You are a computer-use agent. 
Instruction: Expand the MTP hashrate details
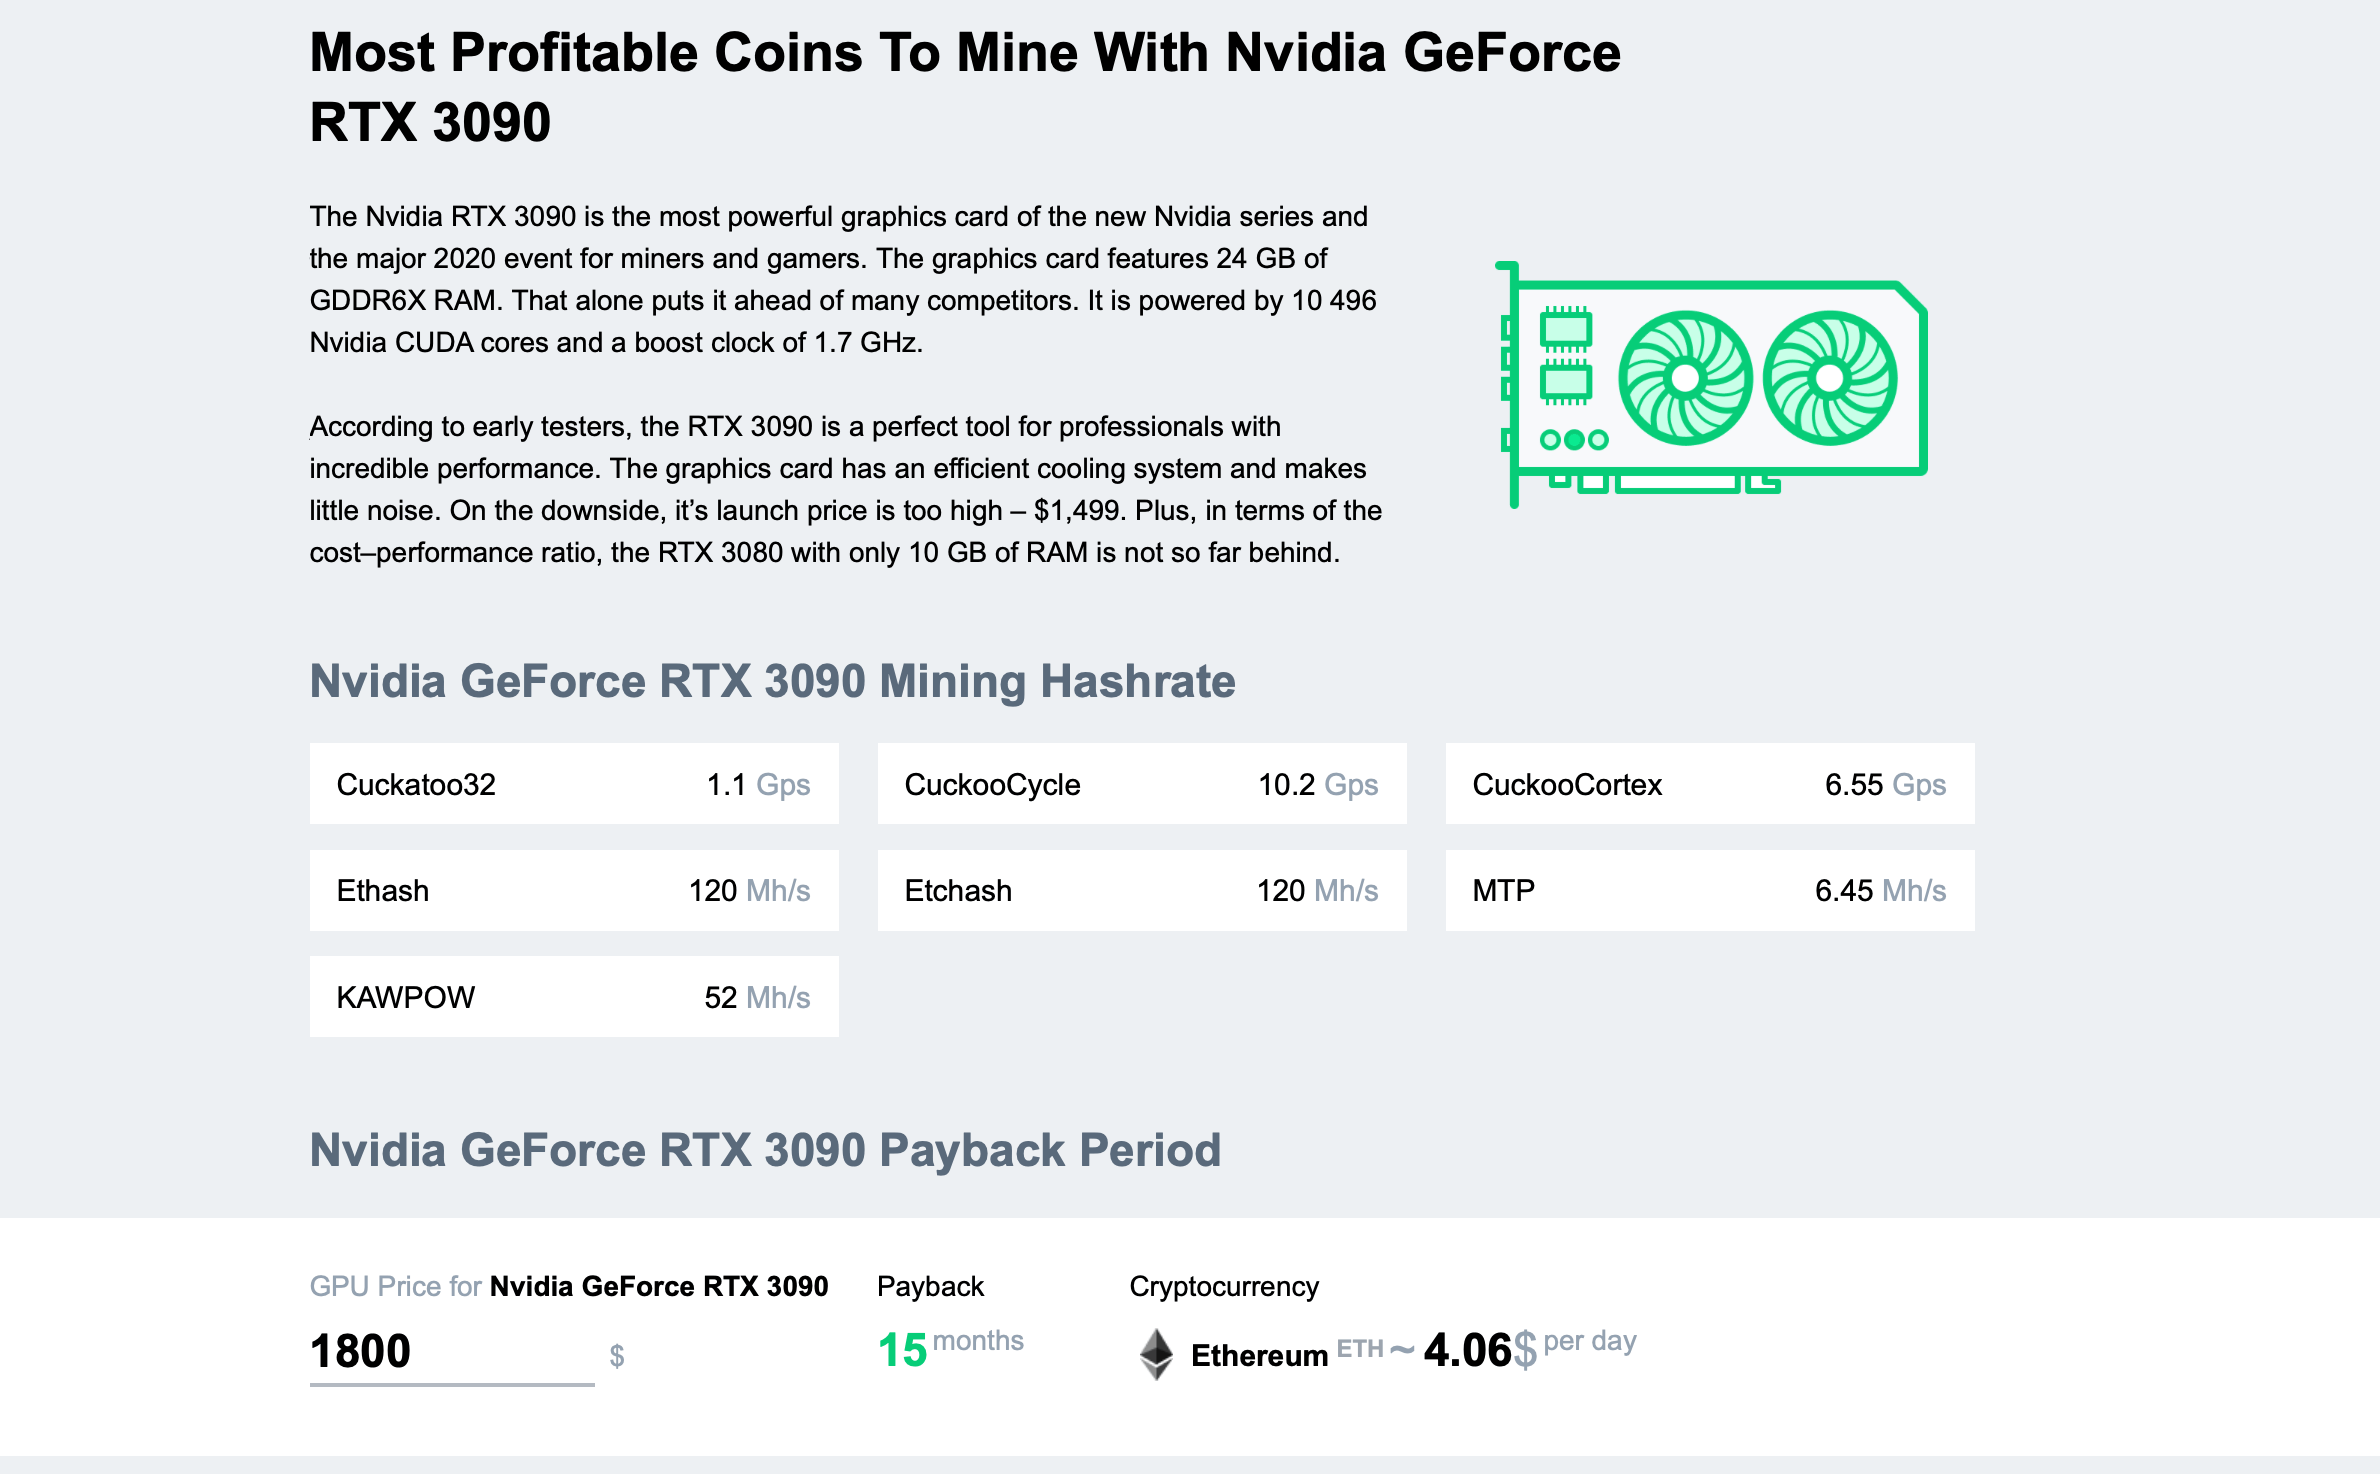pos(1715,891)
